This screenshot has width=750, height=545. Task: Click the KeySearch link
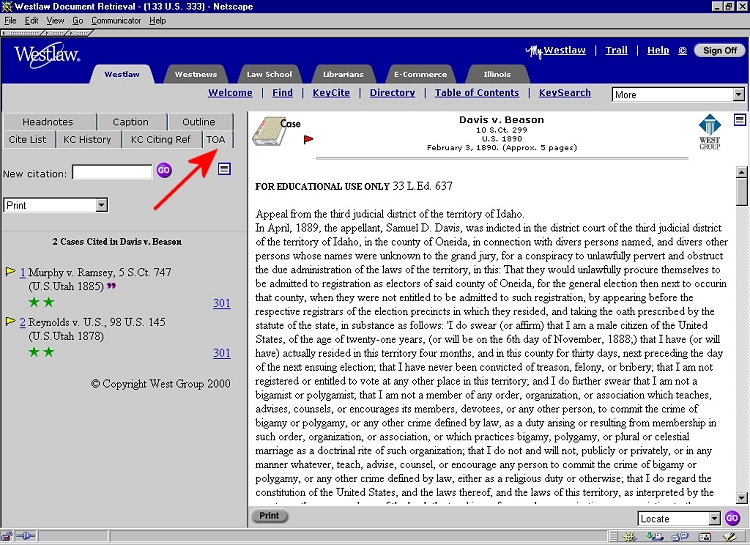565,93
